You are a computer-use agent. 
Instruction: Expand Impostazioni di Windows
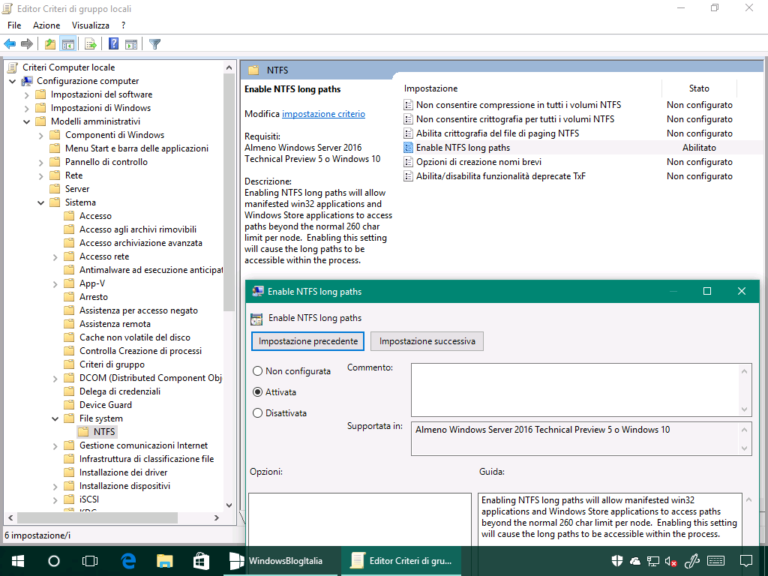tap(27, 108)
